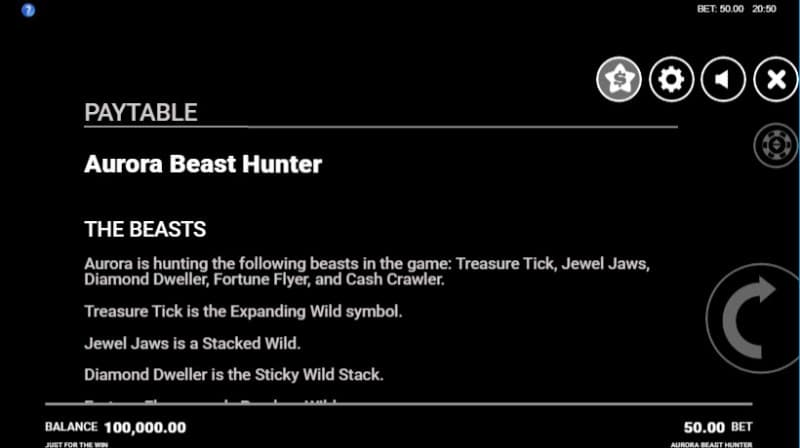Click the BET: 50.00 indicator at top
The height and width of the screenshot is (448, 800).
pyautogui.click(x=718, y=8)
